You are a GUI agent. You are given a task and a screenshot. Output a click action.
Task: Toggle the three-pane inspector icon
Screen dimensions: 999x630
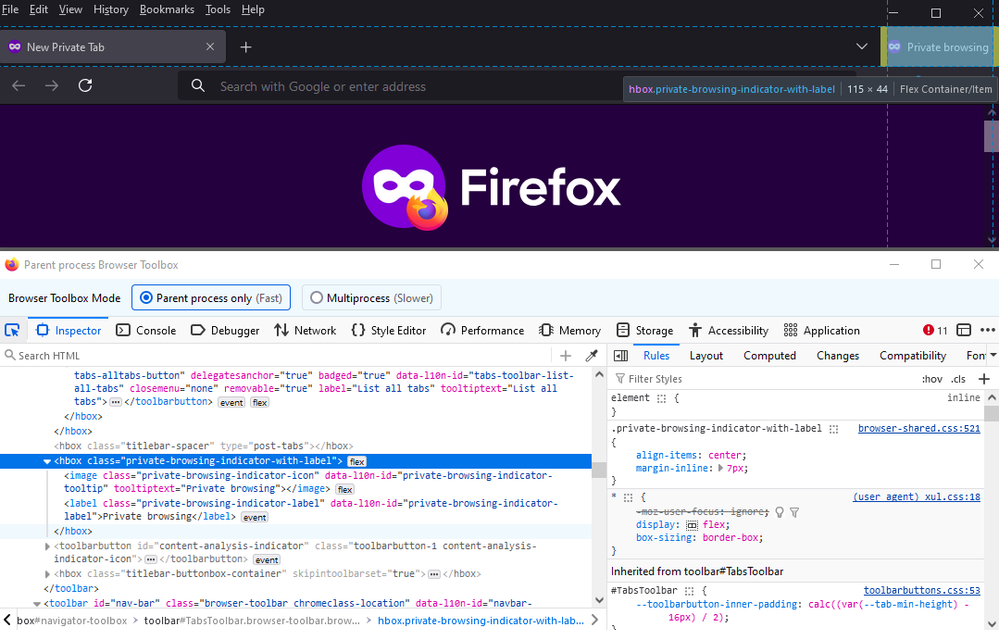[621, 355]
